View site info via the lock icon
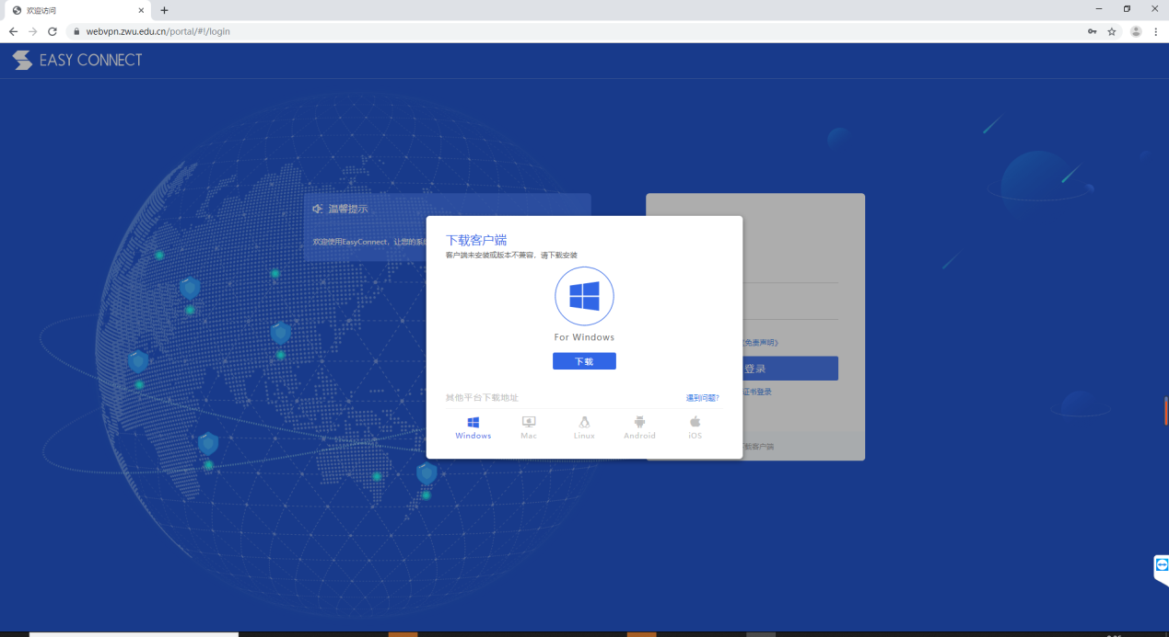 pyautogui.click(x=76, y=31)
